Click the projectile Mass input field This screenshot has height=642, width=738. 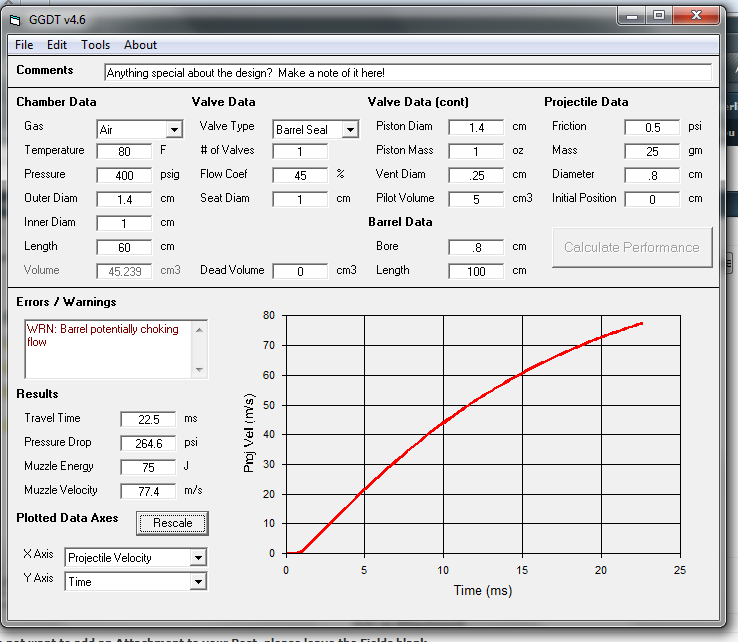coord(652,151)
